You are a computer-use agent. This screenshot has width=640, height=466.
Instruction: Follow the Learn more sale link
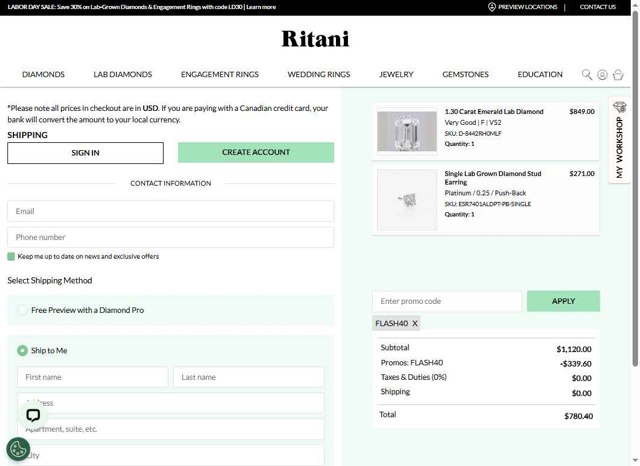[261, 7]
